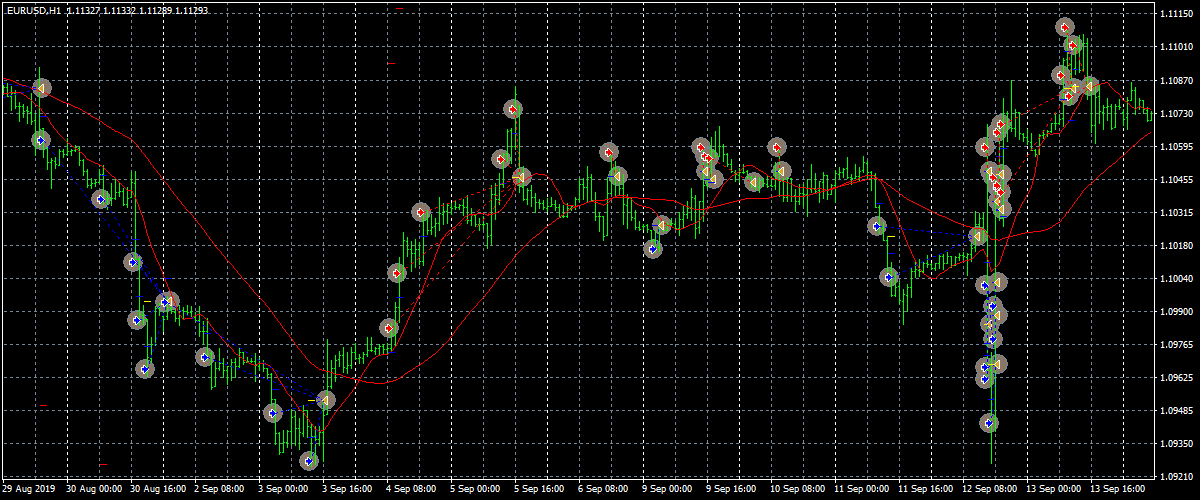Click the 1.10595 price label
Image resolution: width=1200 pixels, height=500 pixels.
click(x=1176, y=147)
